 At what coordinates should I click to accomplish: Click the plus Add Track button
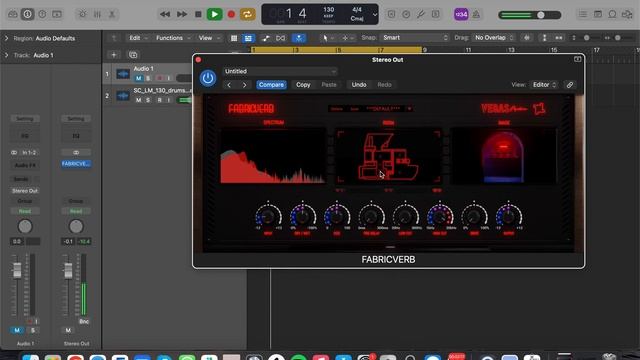[x=113, y=55]
